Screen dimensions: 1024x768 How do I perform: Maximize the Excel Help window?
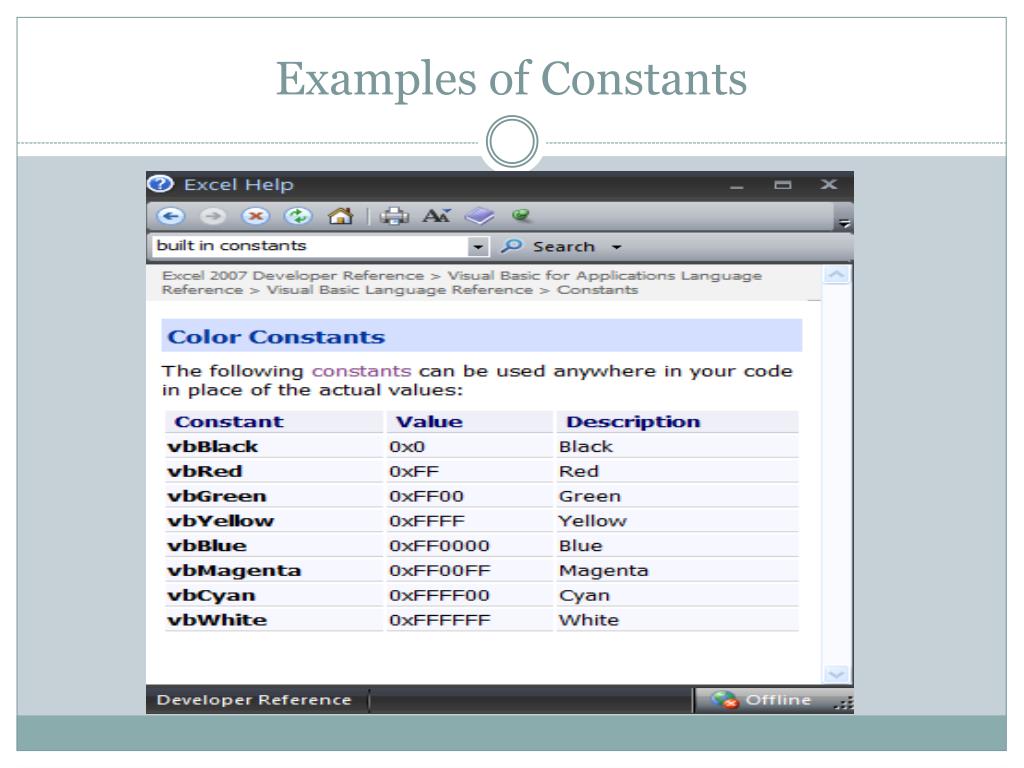coord(782,185)
